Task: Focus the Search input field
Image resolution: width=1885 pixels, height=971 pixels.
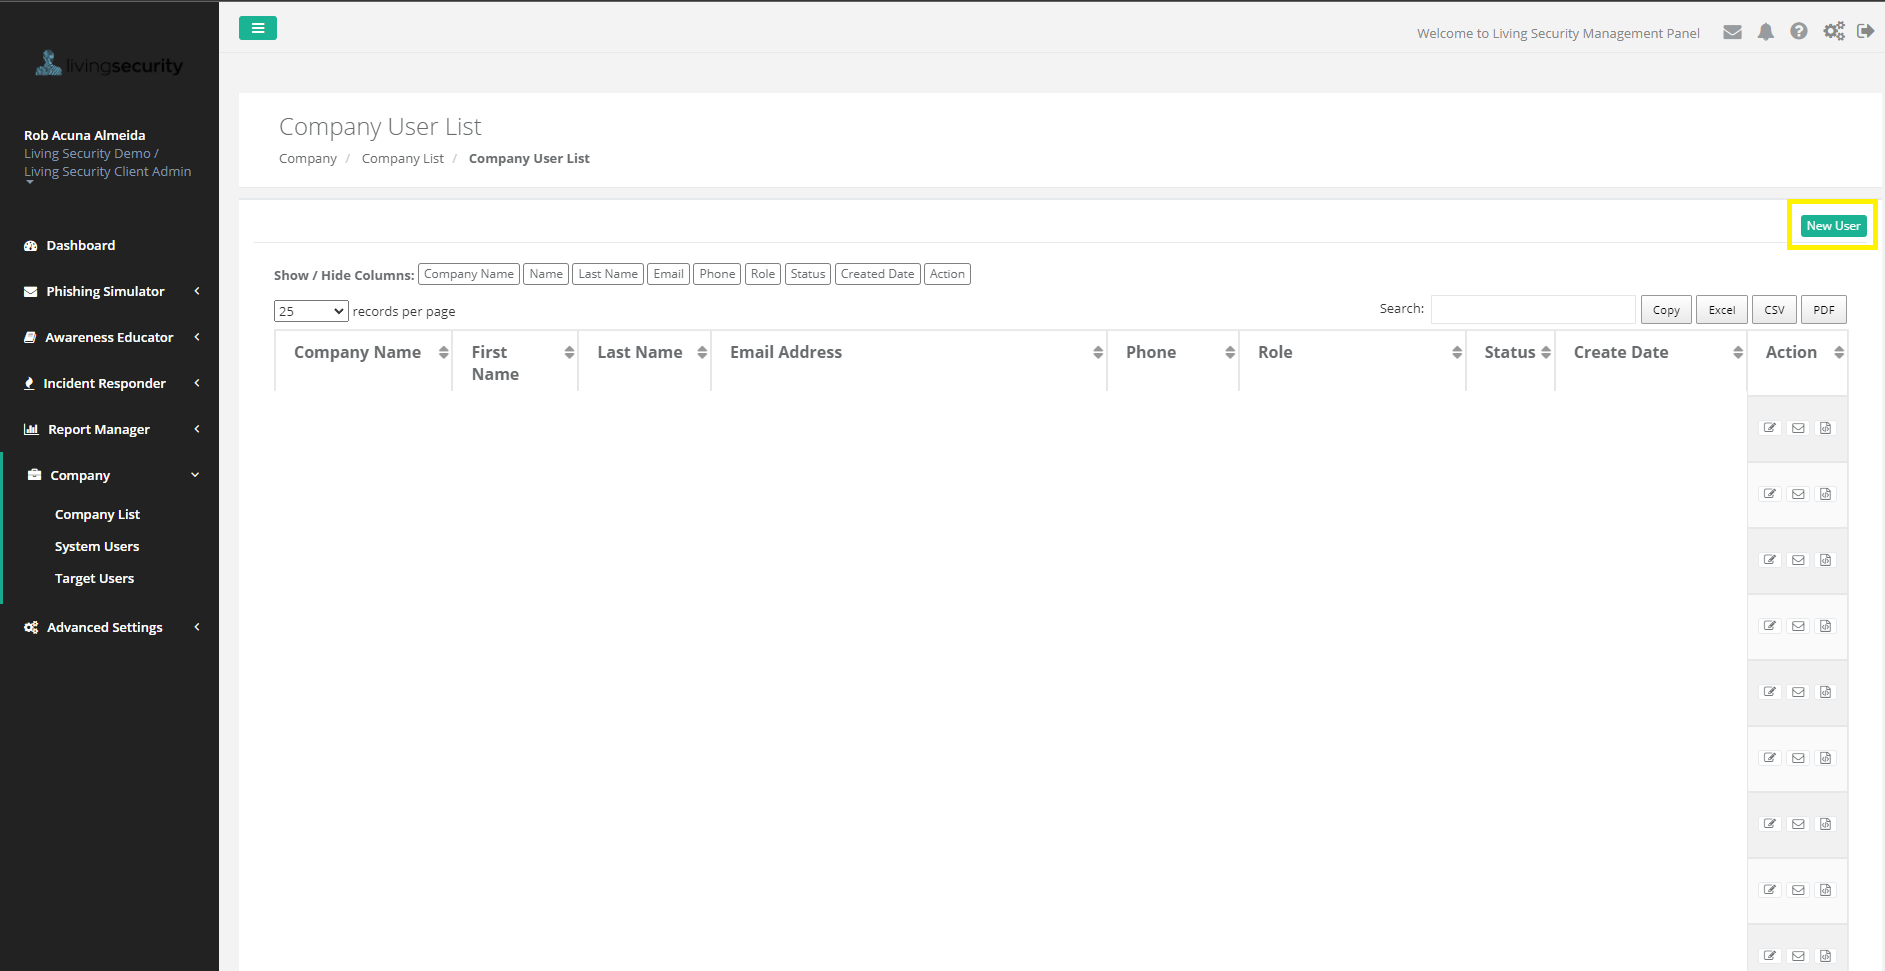Action: (x=1533, y=309)
